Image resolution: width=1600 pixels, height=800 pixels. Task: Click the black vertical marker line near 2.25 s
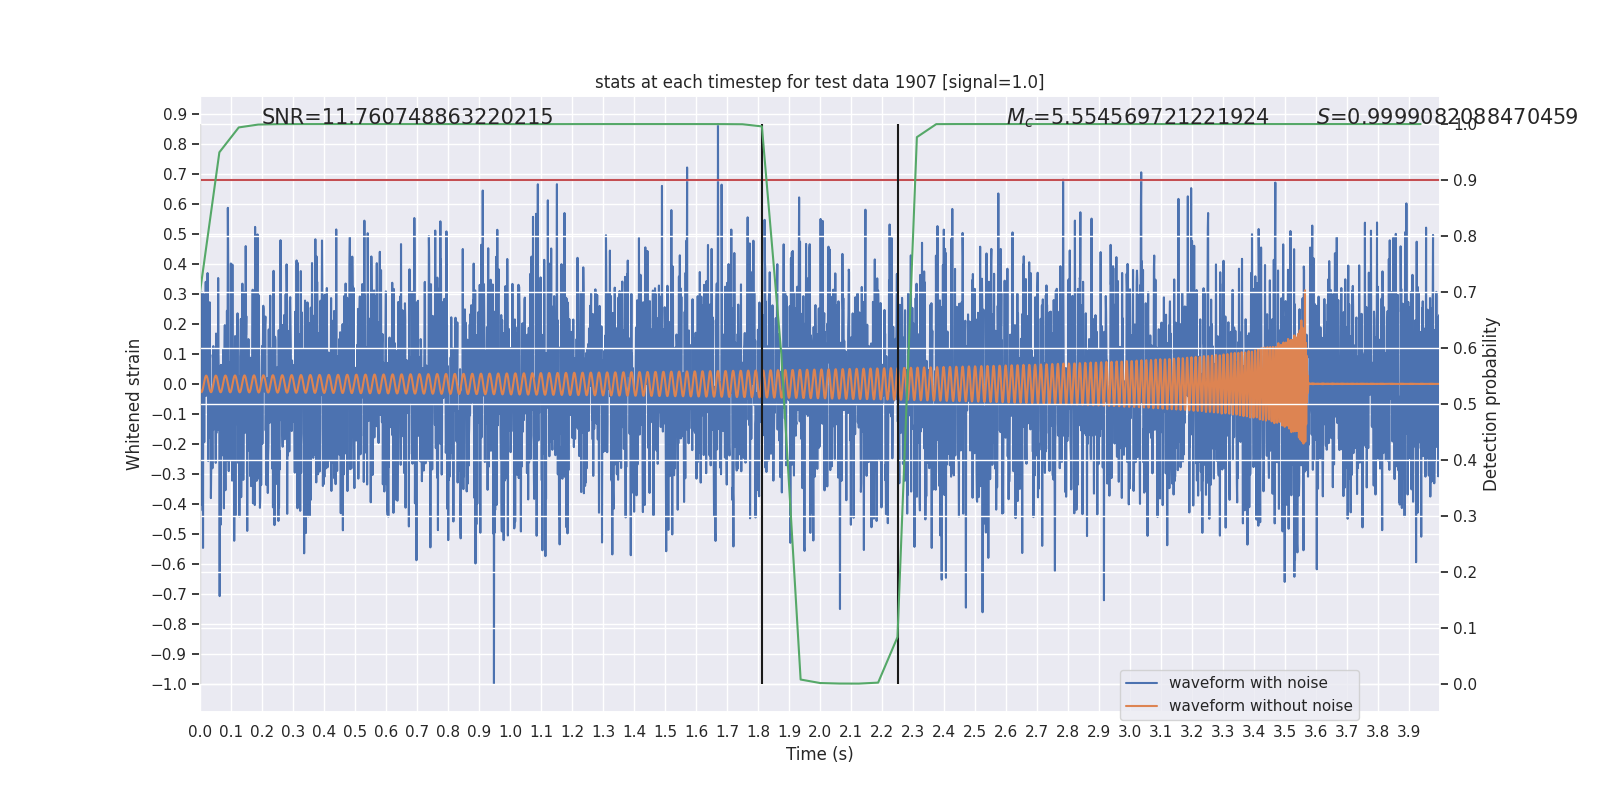coord(898,404)
